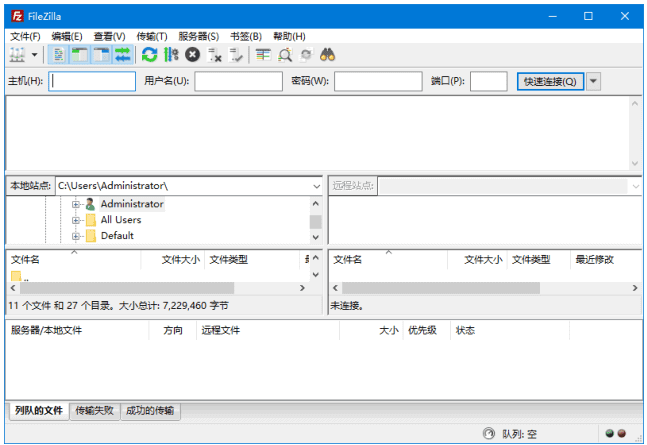
Task: Sort local files by 文件类型 column
Action: tap(253, 260)
